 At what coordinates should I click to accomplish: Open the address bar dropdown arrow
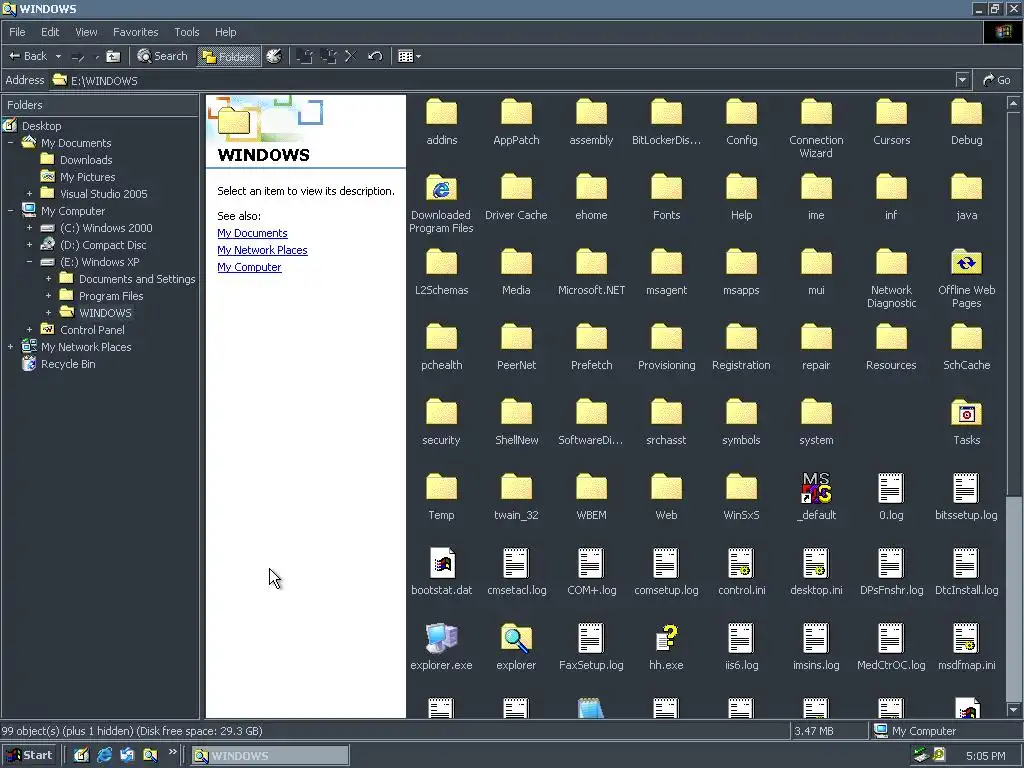tap(962, 80)
